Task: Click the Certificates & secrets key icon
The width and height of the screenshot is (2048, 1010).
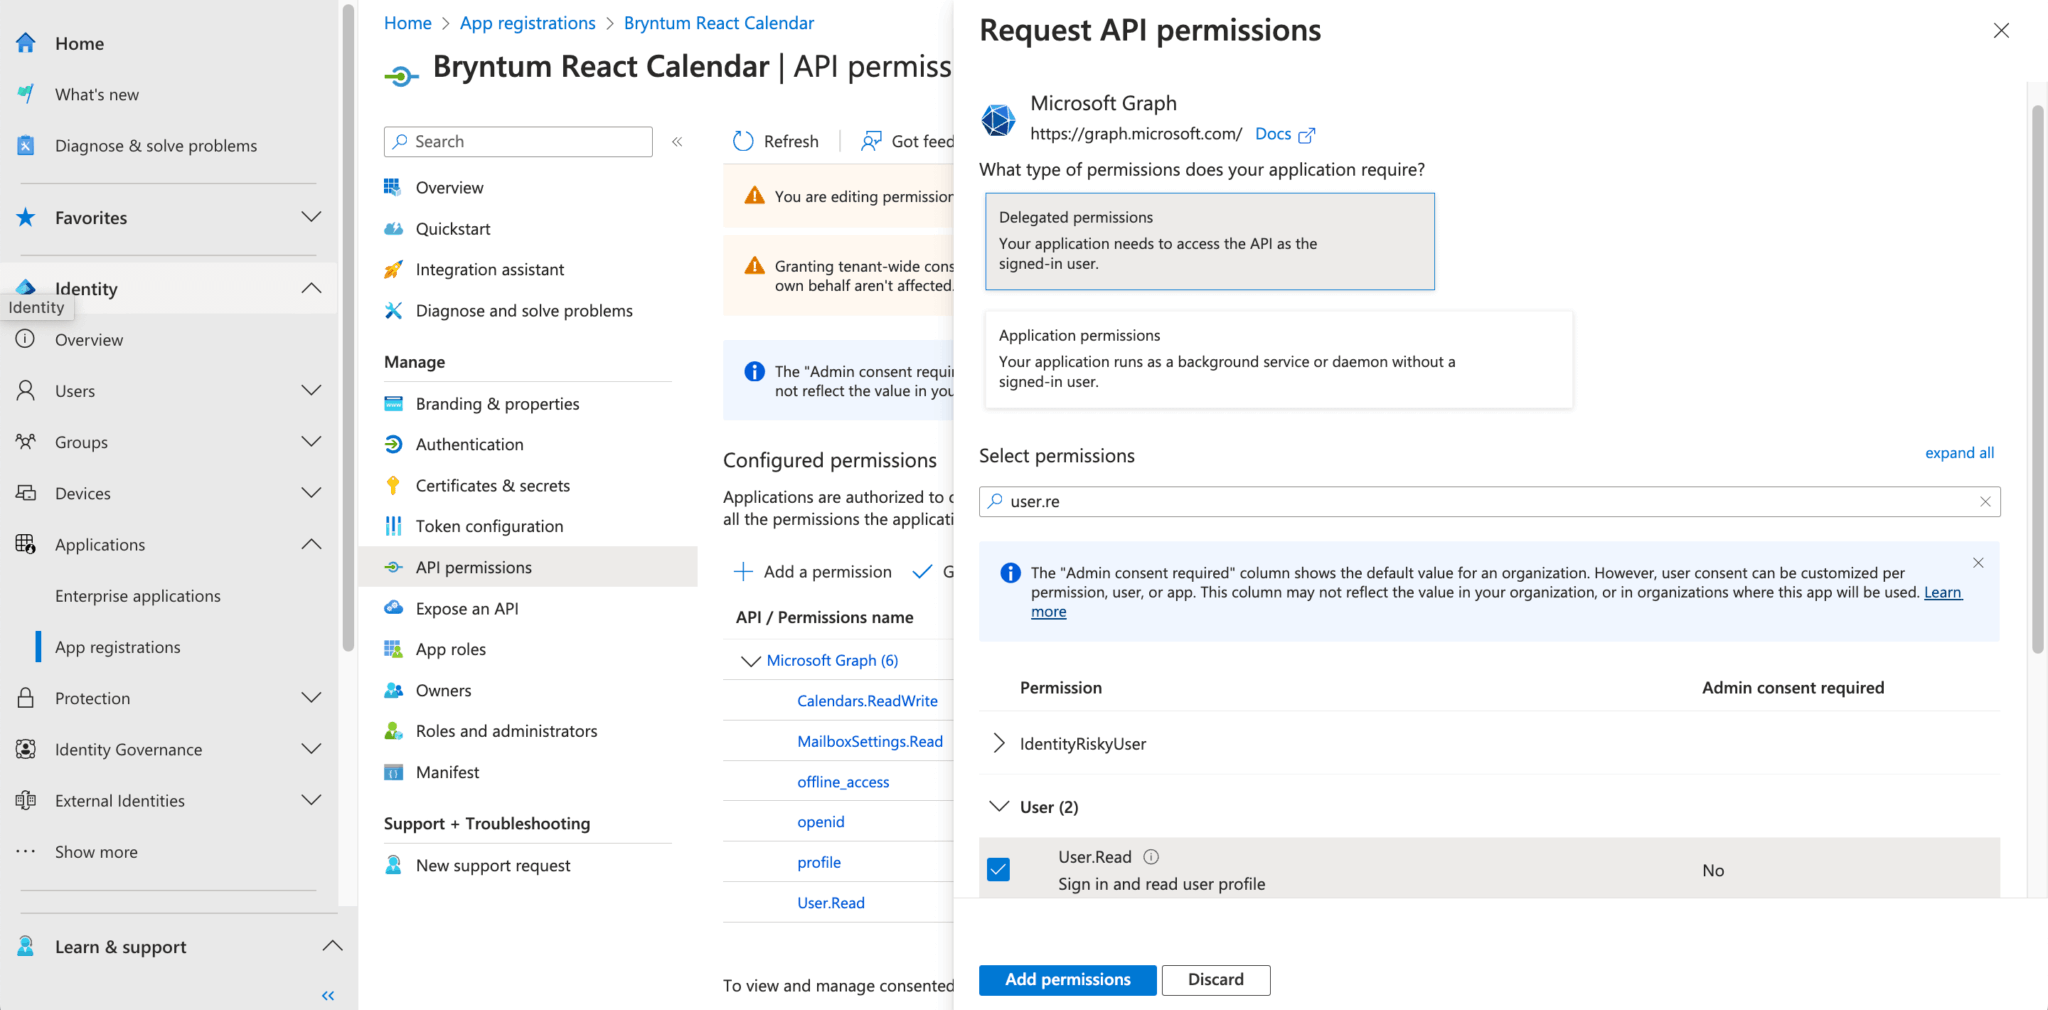Action: (x=394, y=486)
